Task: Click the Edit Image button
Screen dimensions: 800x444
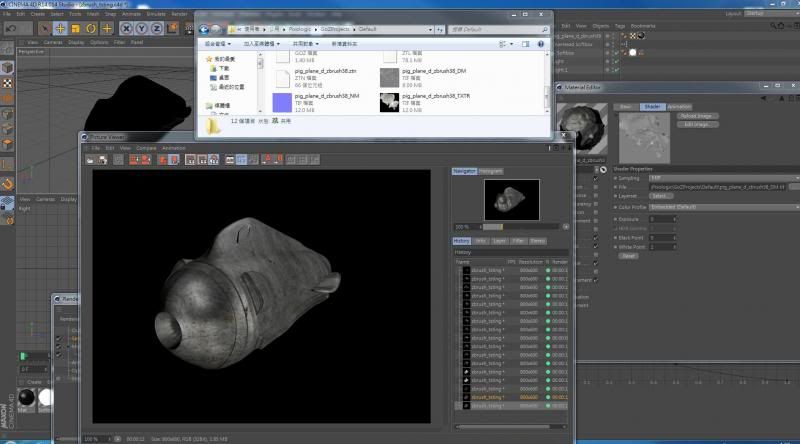Action: [x=699, y=123]
